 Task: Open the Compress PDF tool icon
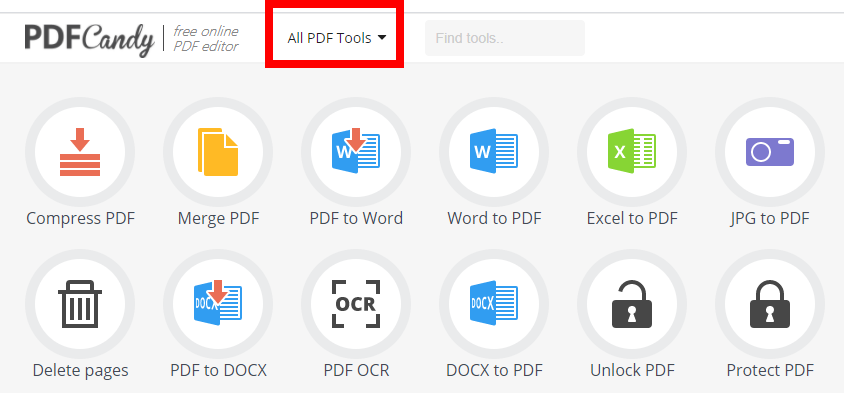click(x=80, y=152)
